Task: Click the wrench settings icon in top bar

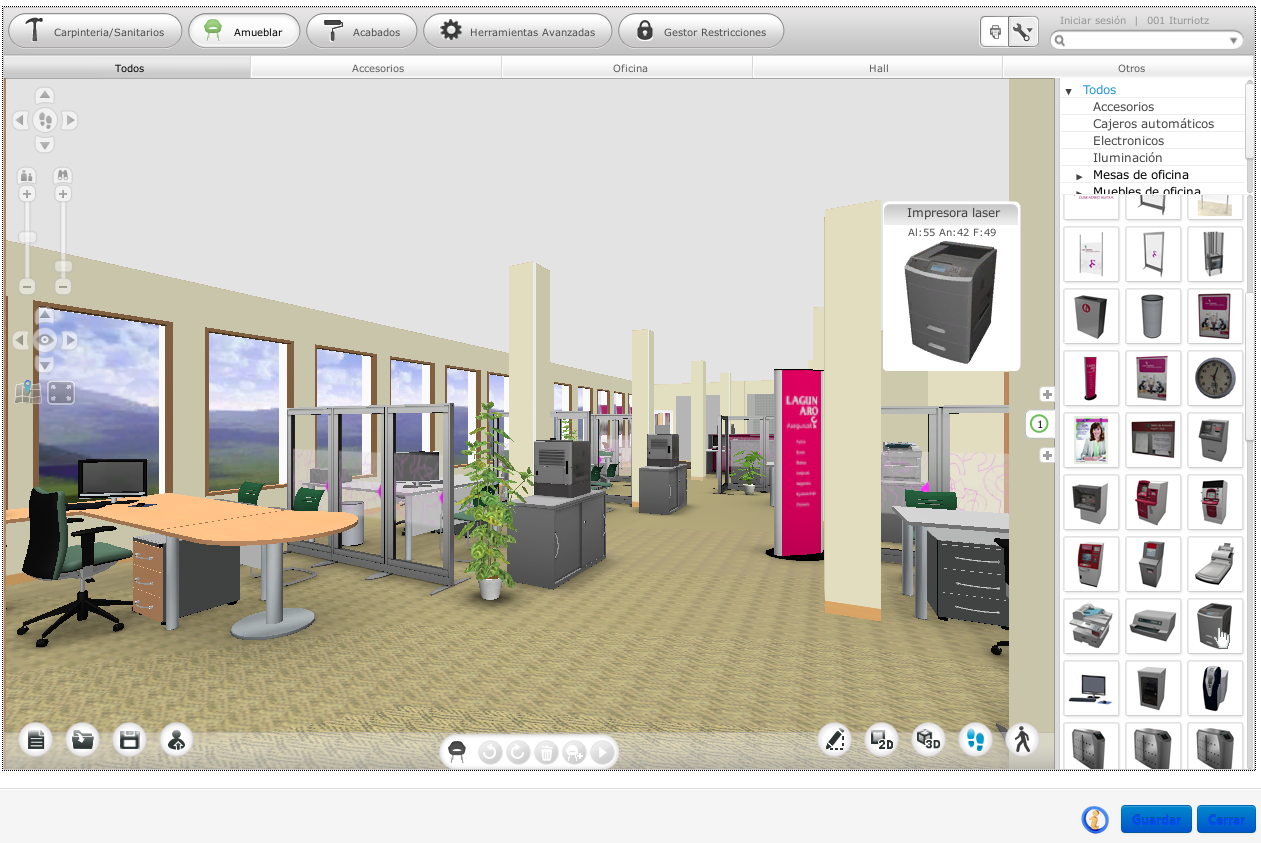Action: (1023, 32)
